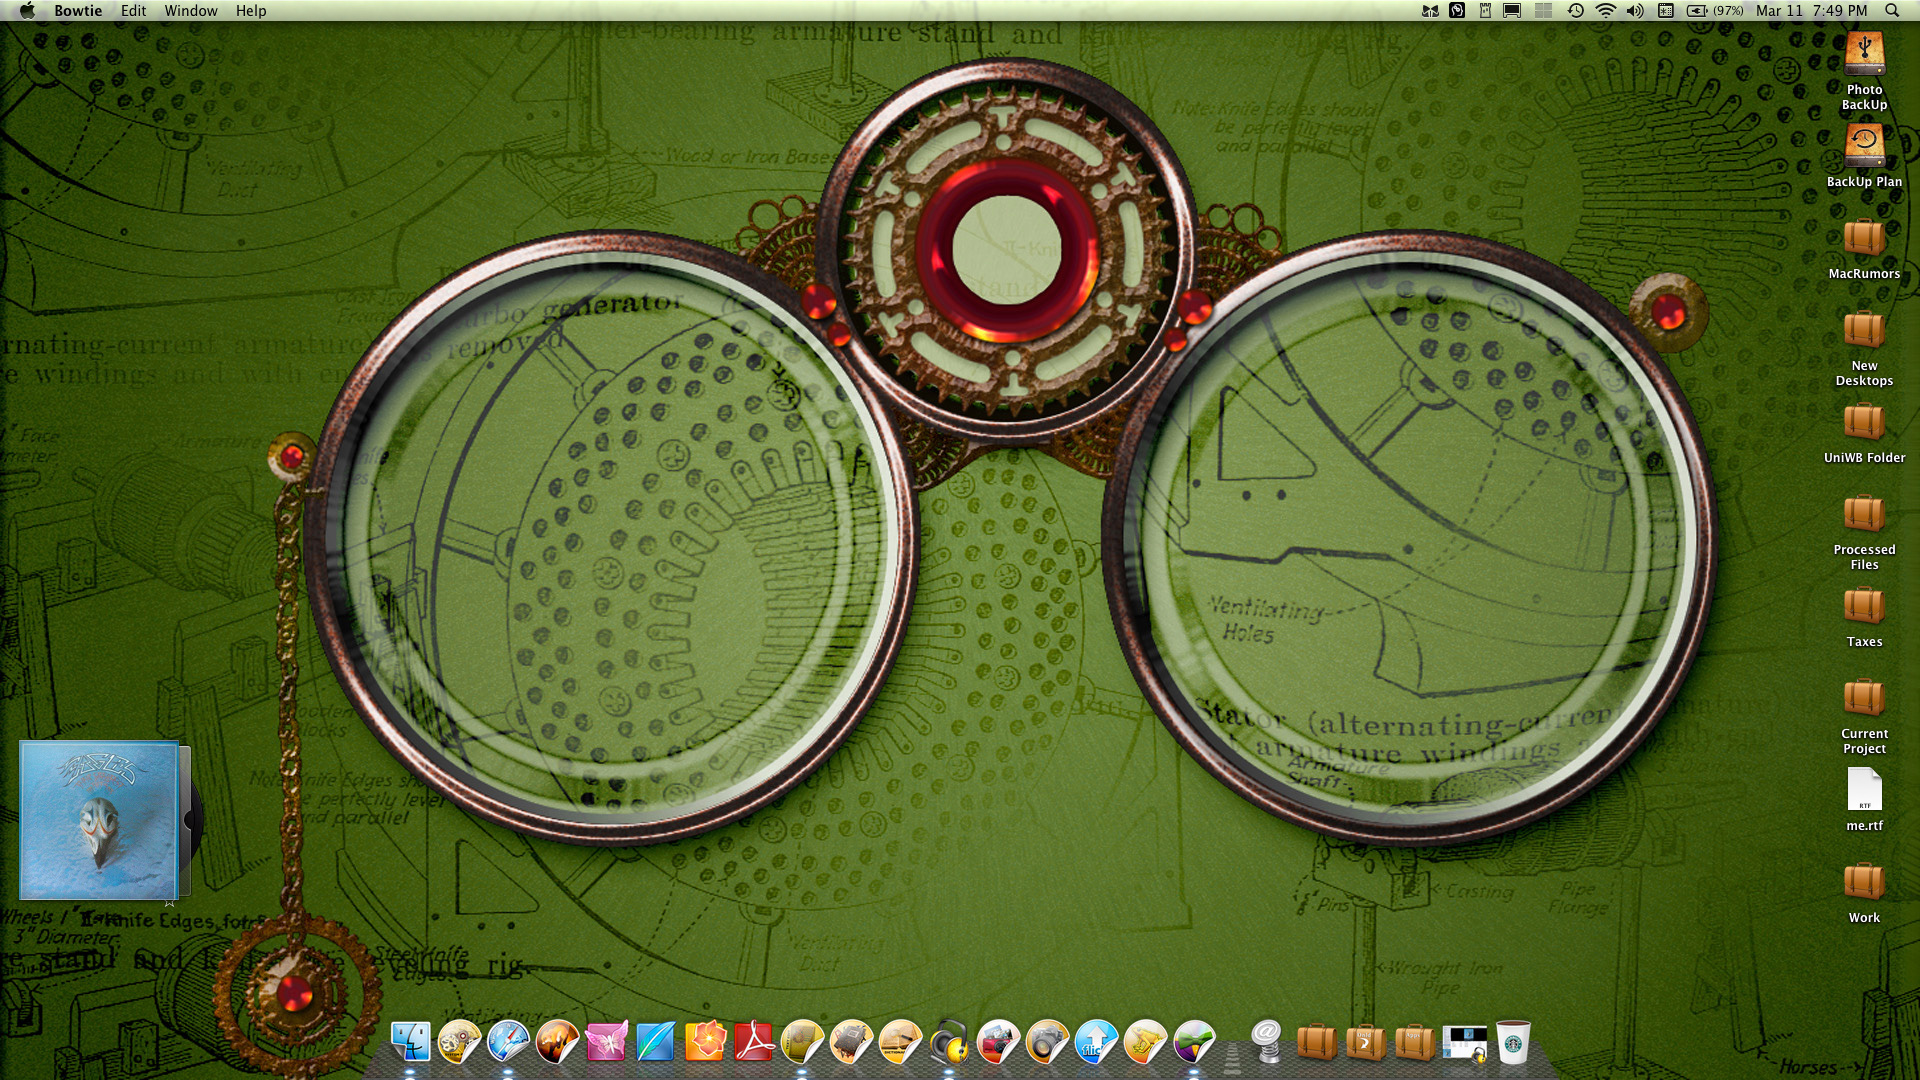Open the Taxes folder on desktop
The image size is (1920, 1080).
pyautogui.click(x=1864, y=608)
